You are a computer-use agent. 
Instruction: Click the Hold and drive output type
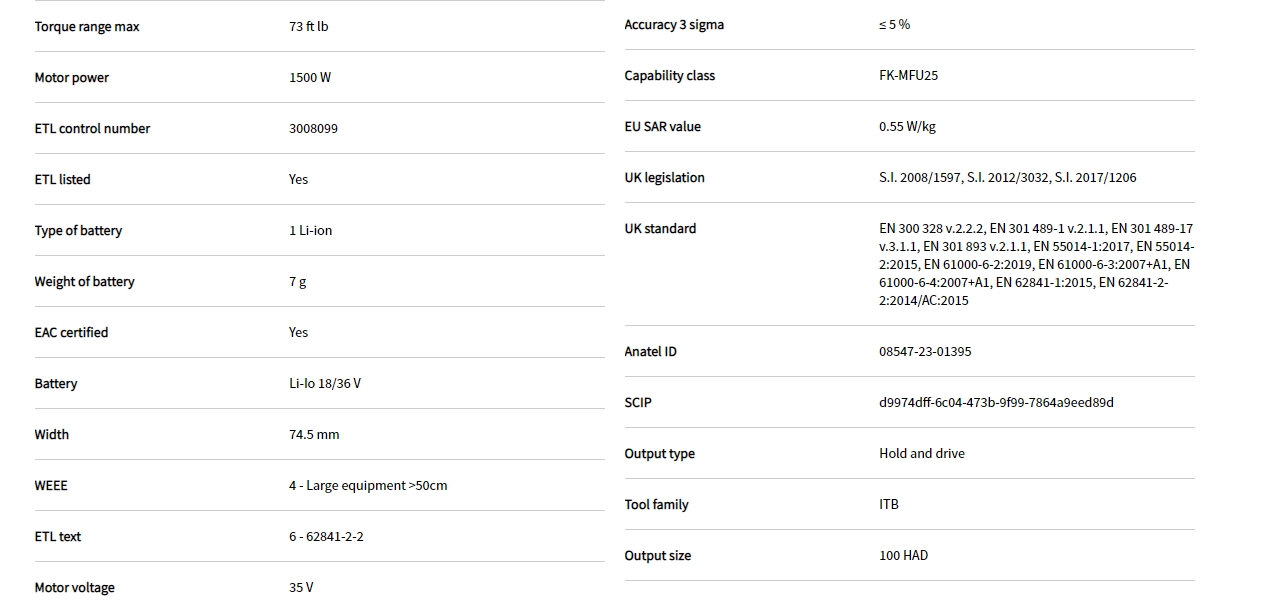(922, 454)
